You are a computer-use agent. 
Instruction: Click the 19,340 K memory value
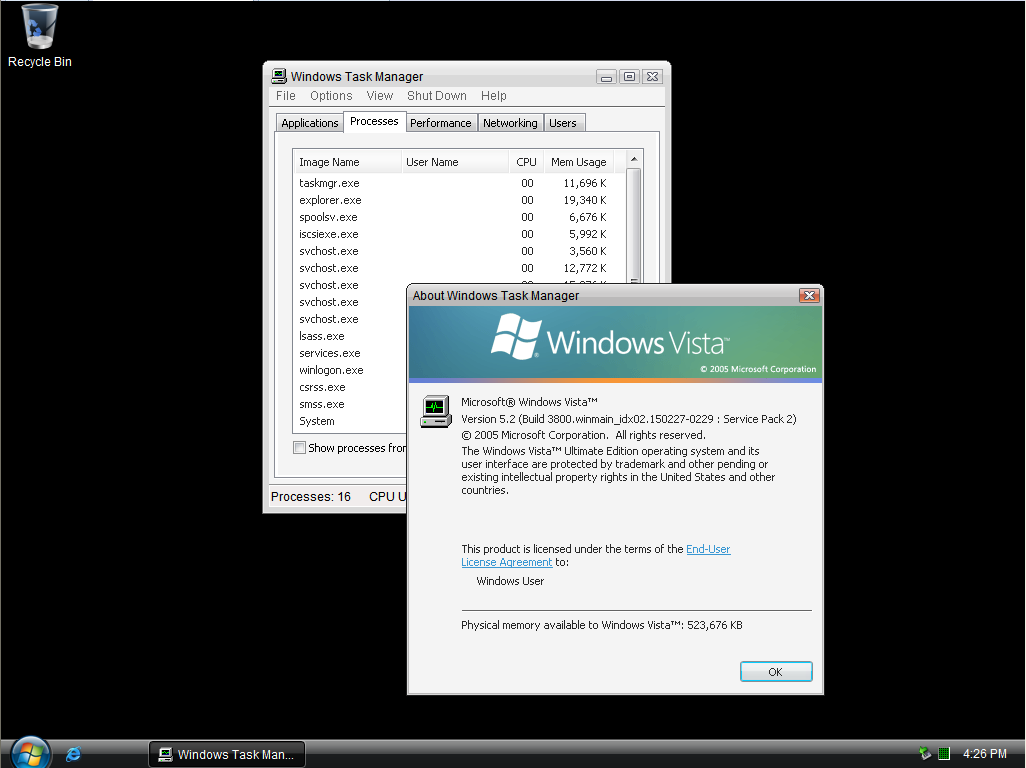(x=584, y=200)
